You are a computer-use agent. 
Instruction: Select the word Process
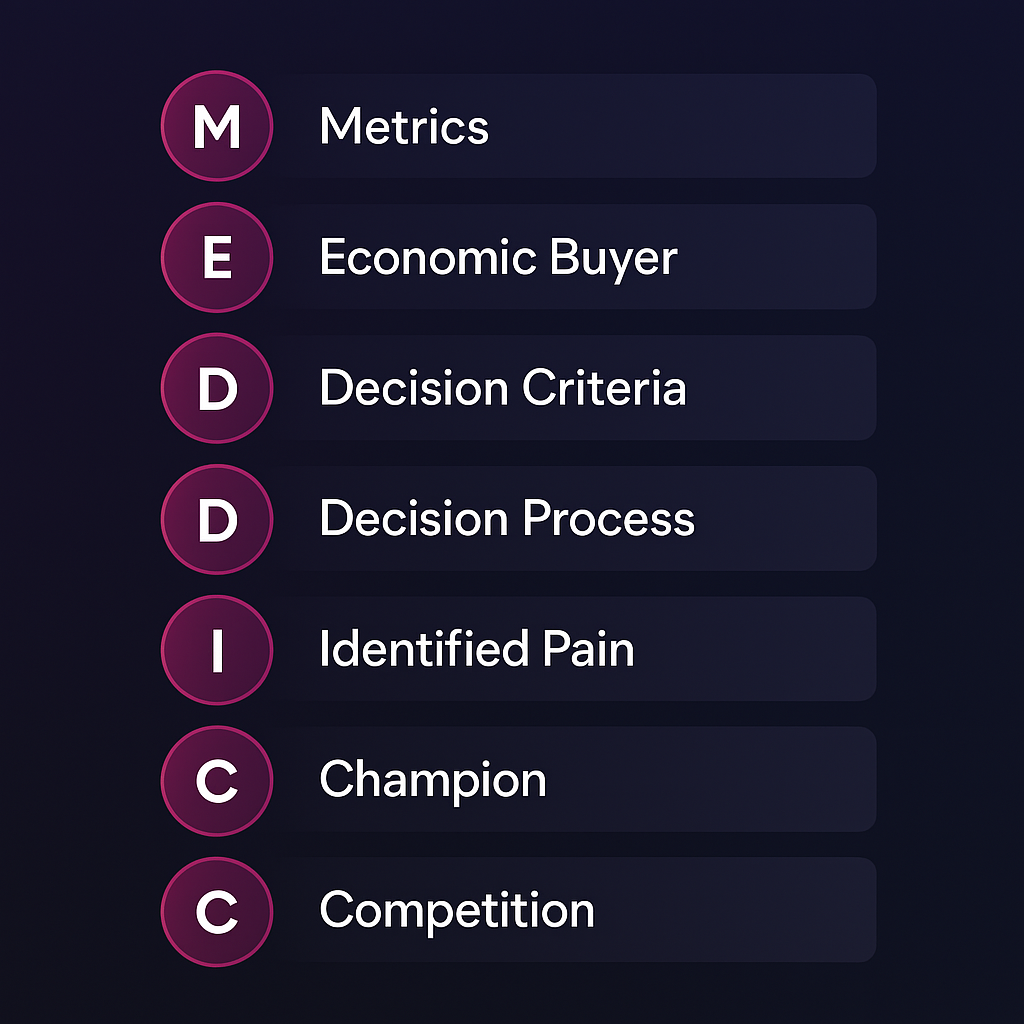click(609, 519)
